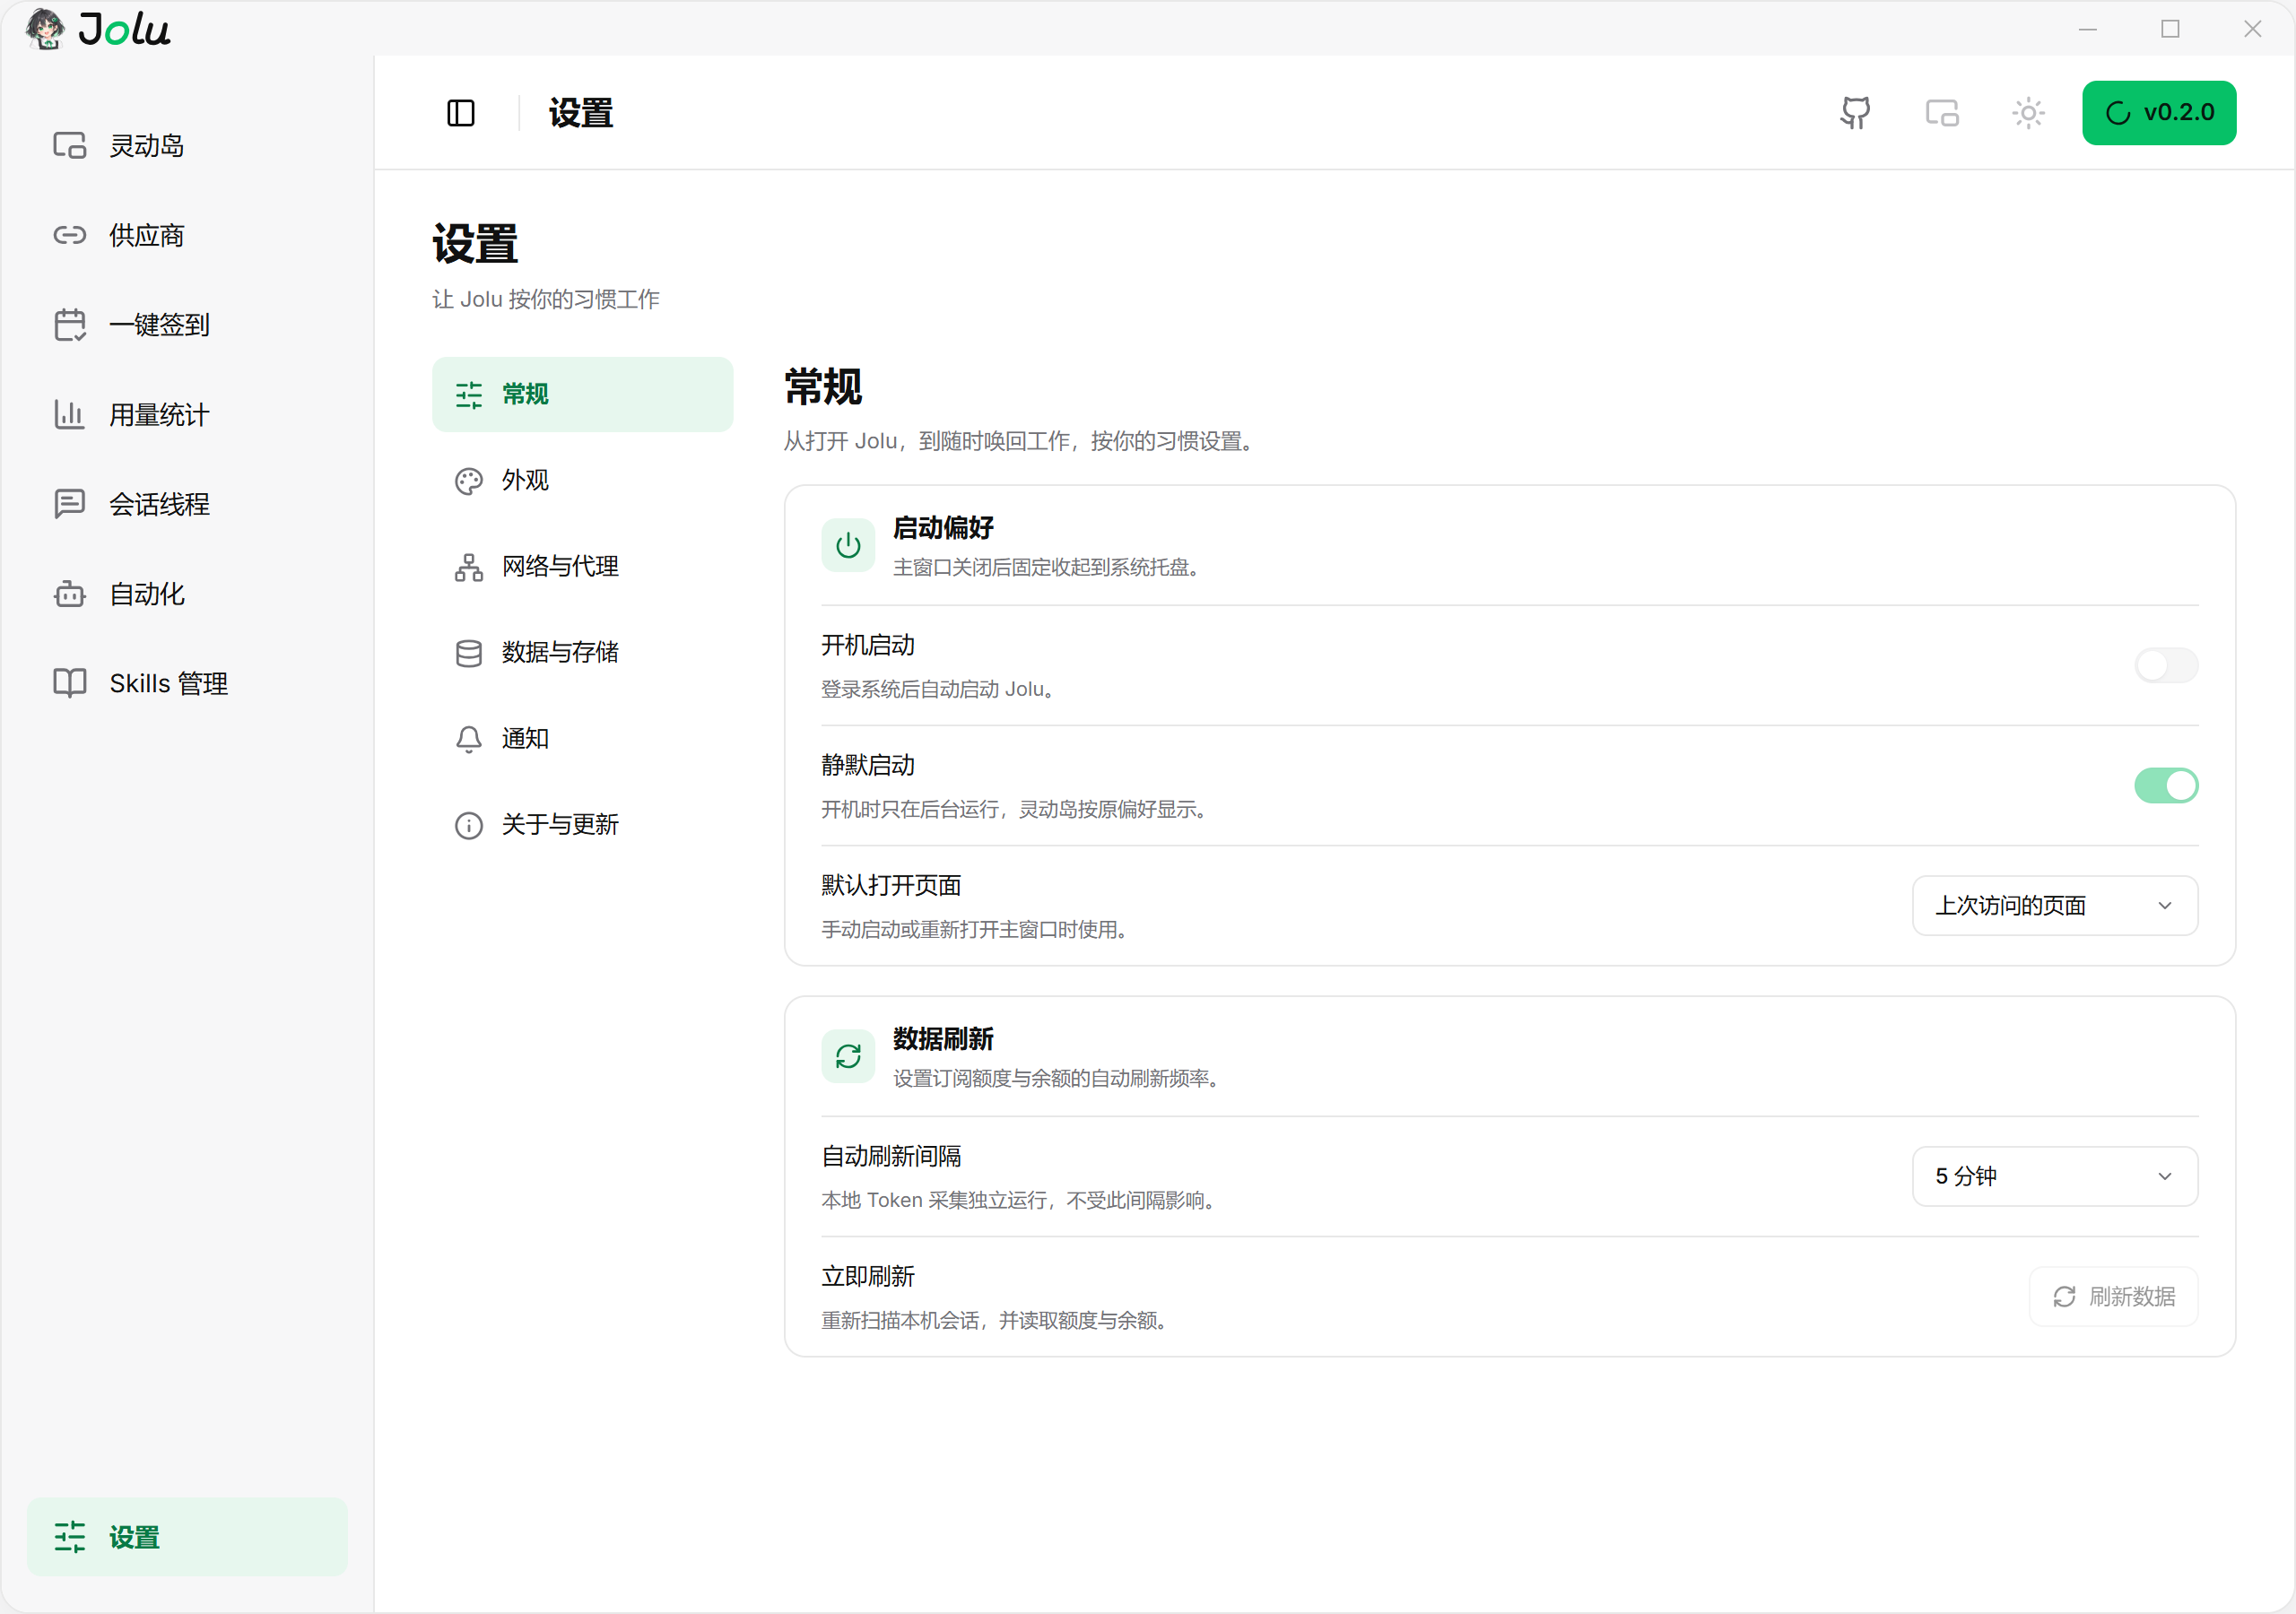The width and height of the screenshot is (2296, 1614).
Task: Open the 自动刷新间隔 dropdown
Action: click(2055, 1177)
